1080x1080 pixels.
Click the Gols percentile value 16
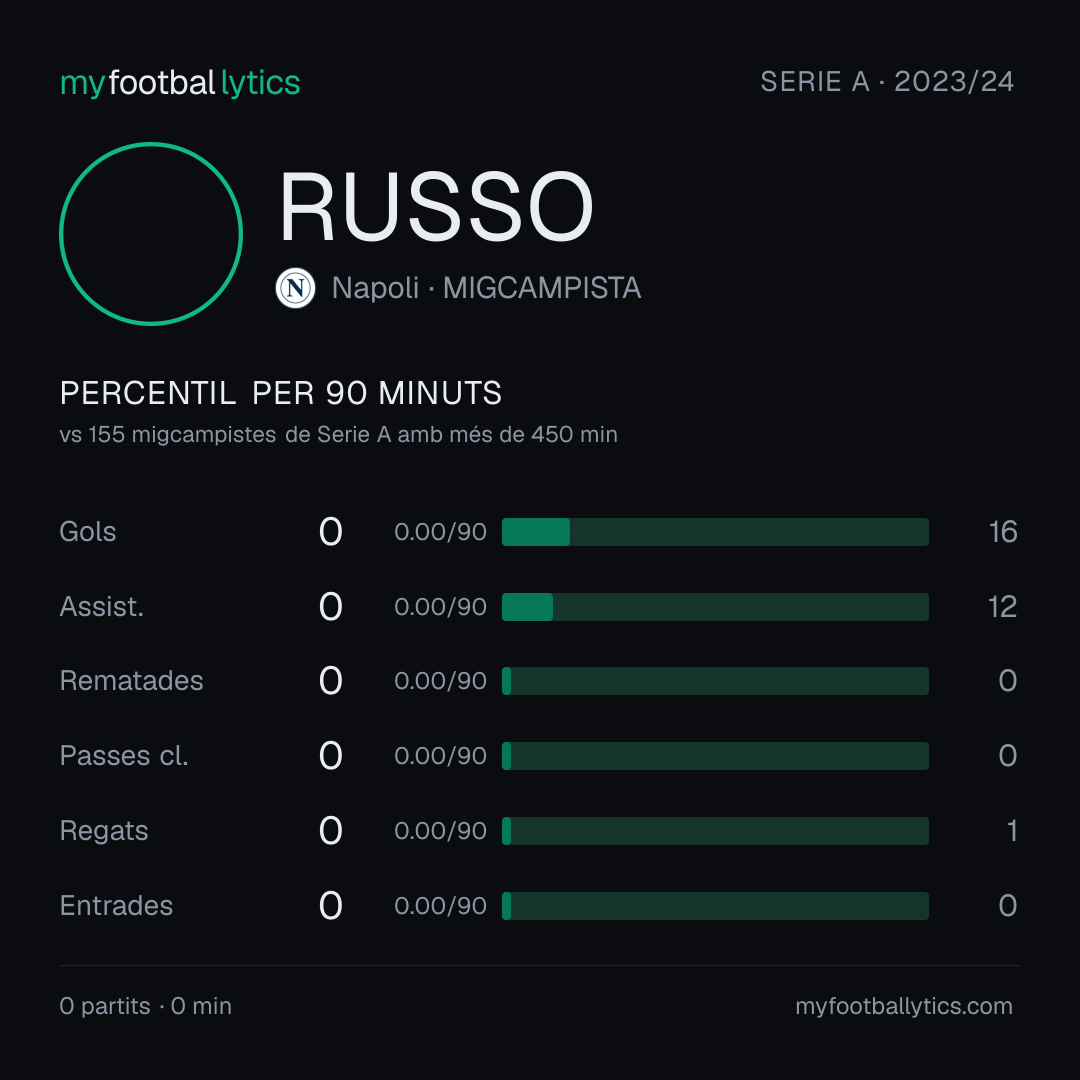(1003, 532)
